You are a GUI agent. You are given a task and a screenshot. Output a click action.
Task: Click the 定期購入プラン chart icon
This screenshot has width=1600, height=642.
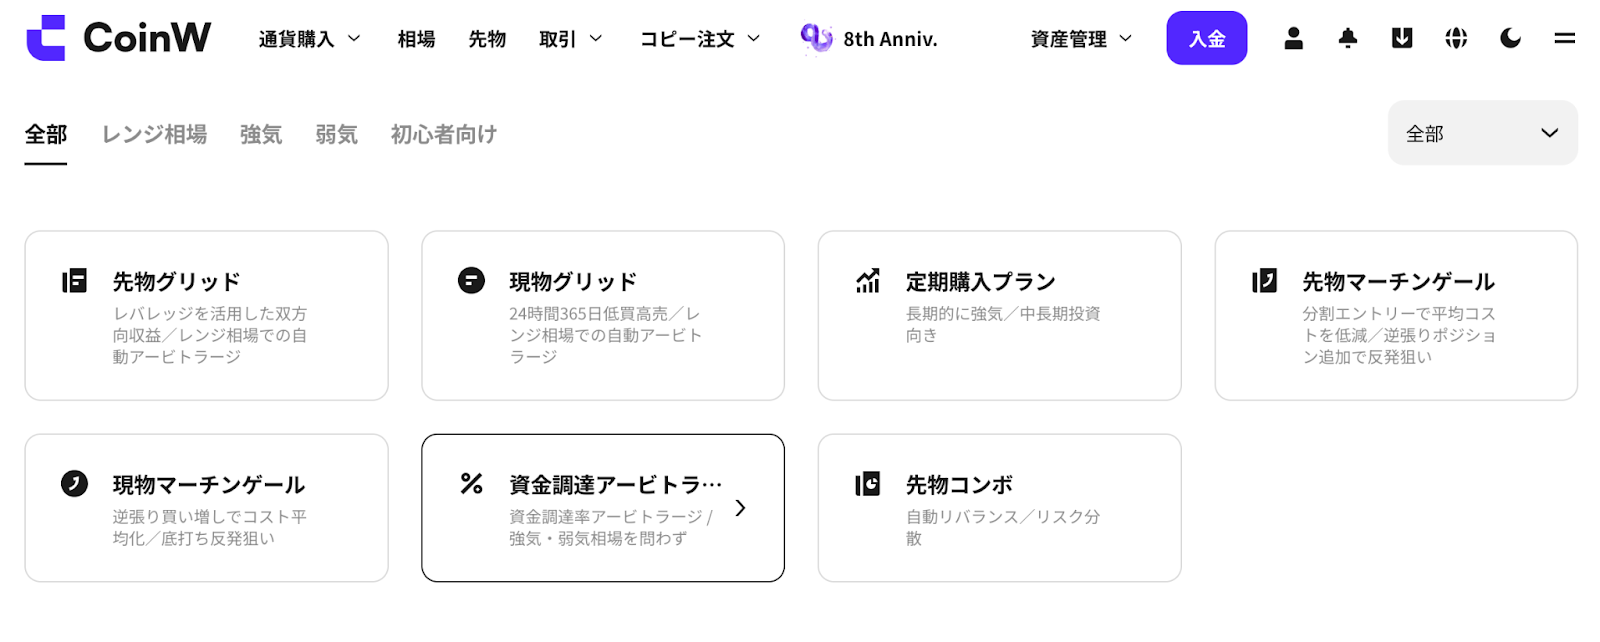tap(868, 281)
